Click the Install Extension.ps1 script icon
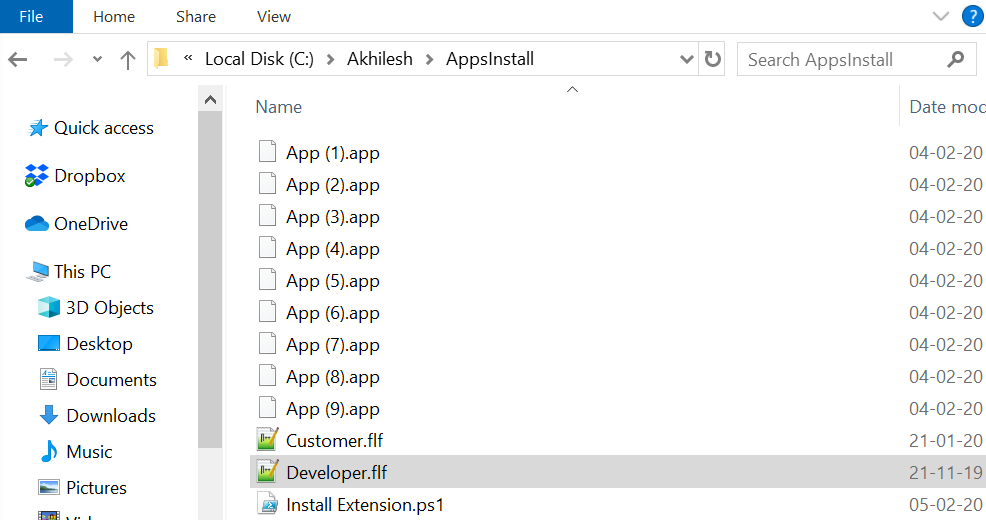Screen dimensions: 986x520 tap(267, 504)
